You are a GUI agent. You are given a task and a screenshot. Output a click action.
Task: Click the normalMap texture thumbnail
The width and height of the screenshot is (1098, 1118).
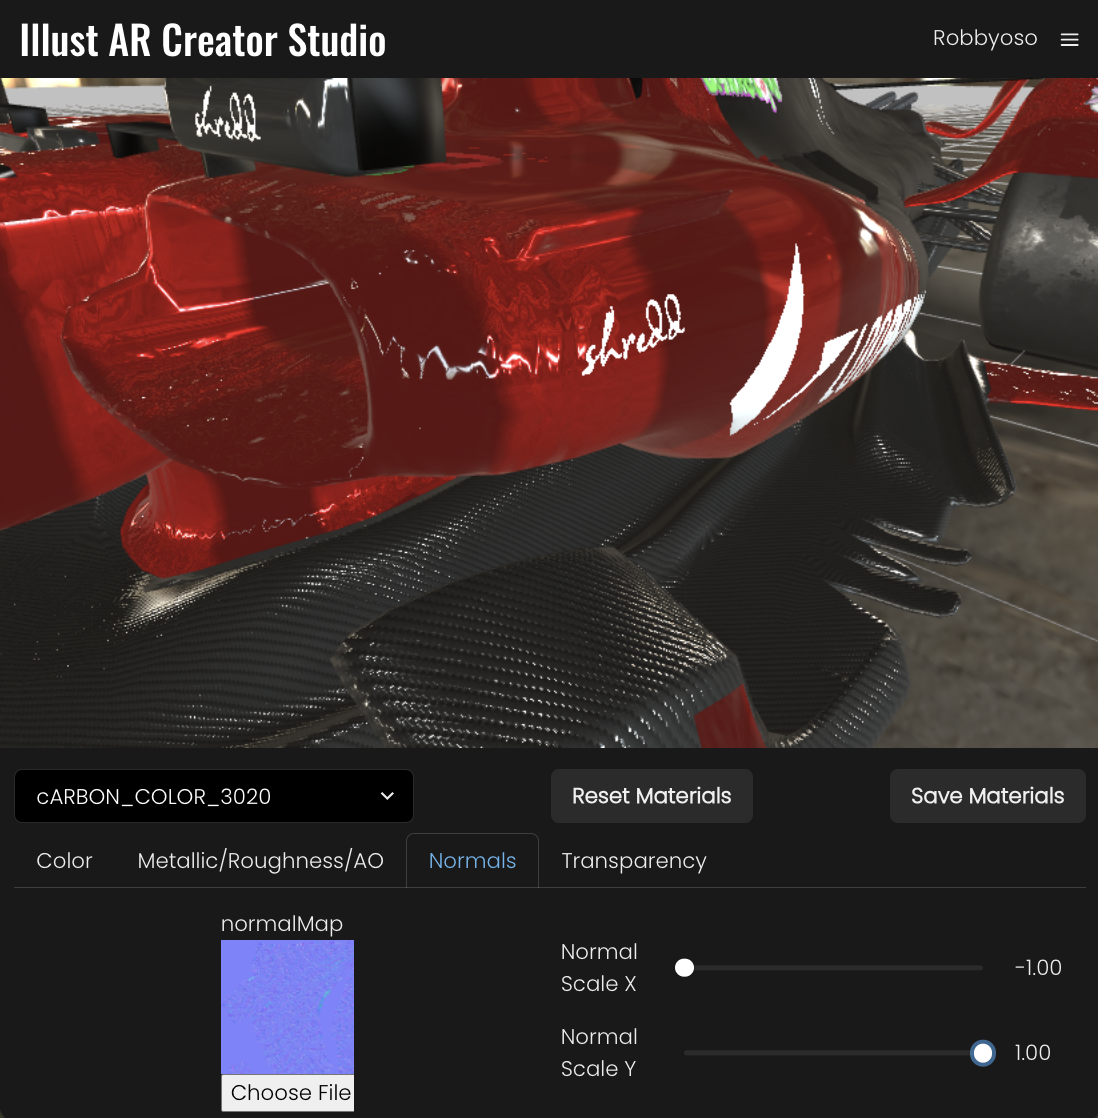pos(287,1006)
